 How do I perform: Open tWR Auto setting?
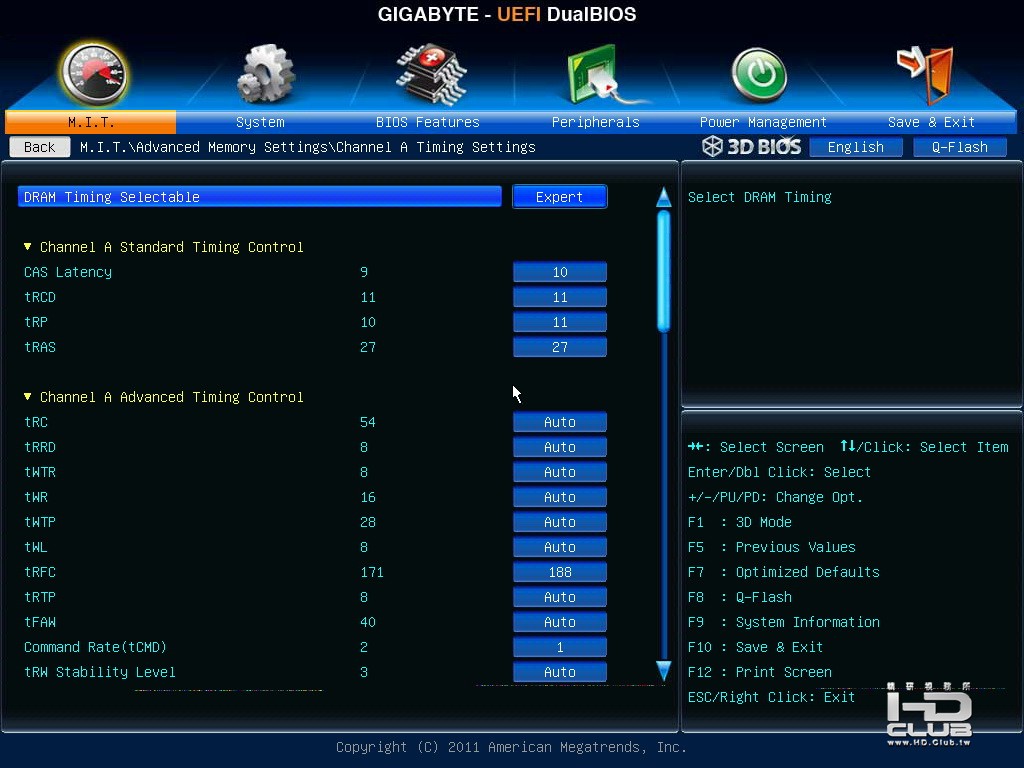[x=560, y=497]
